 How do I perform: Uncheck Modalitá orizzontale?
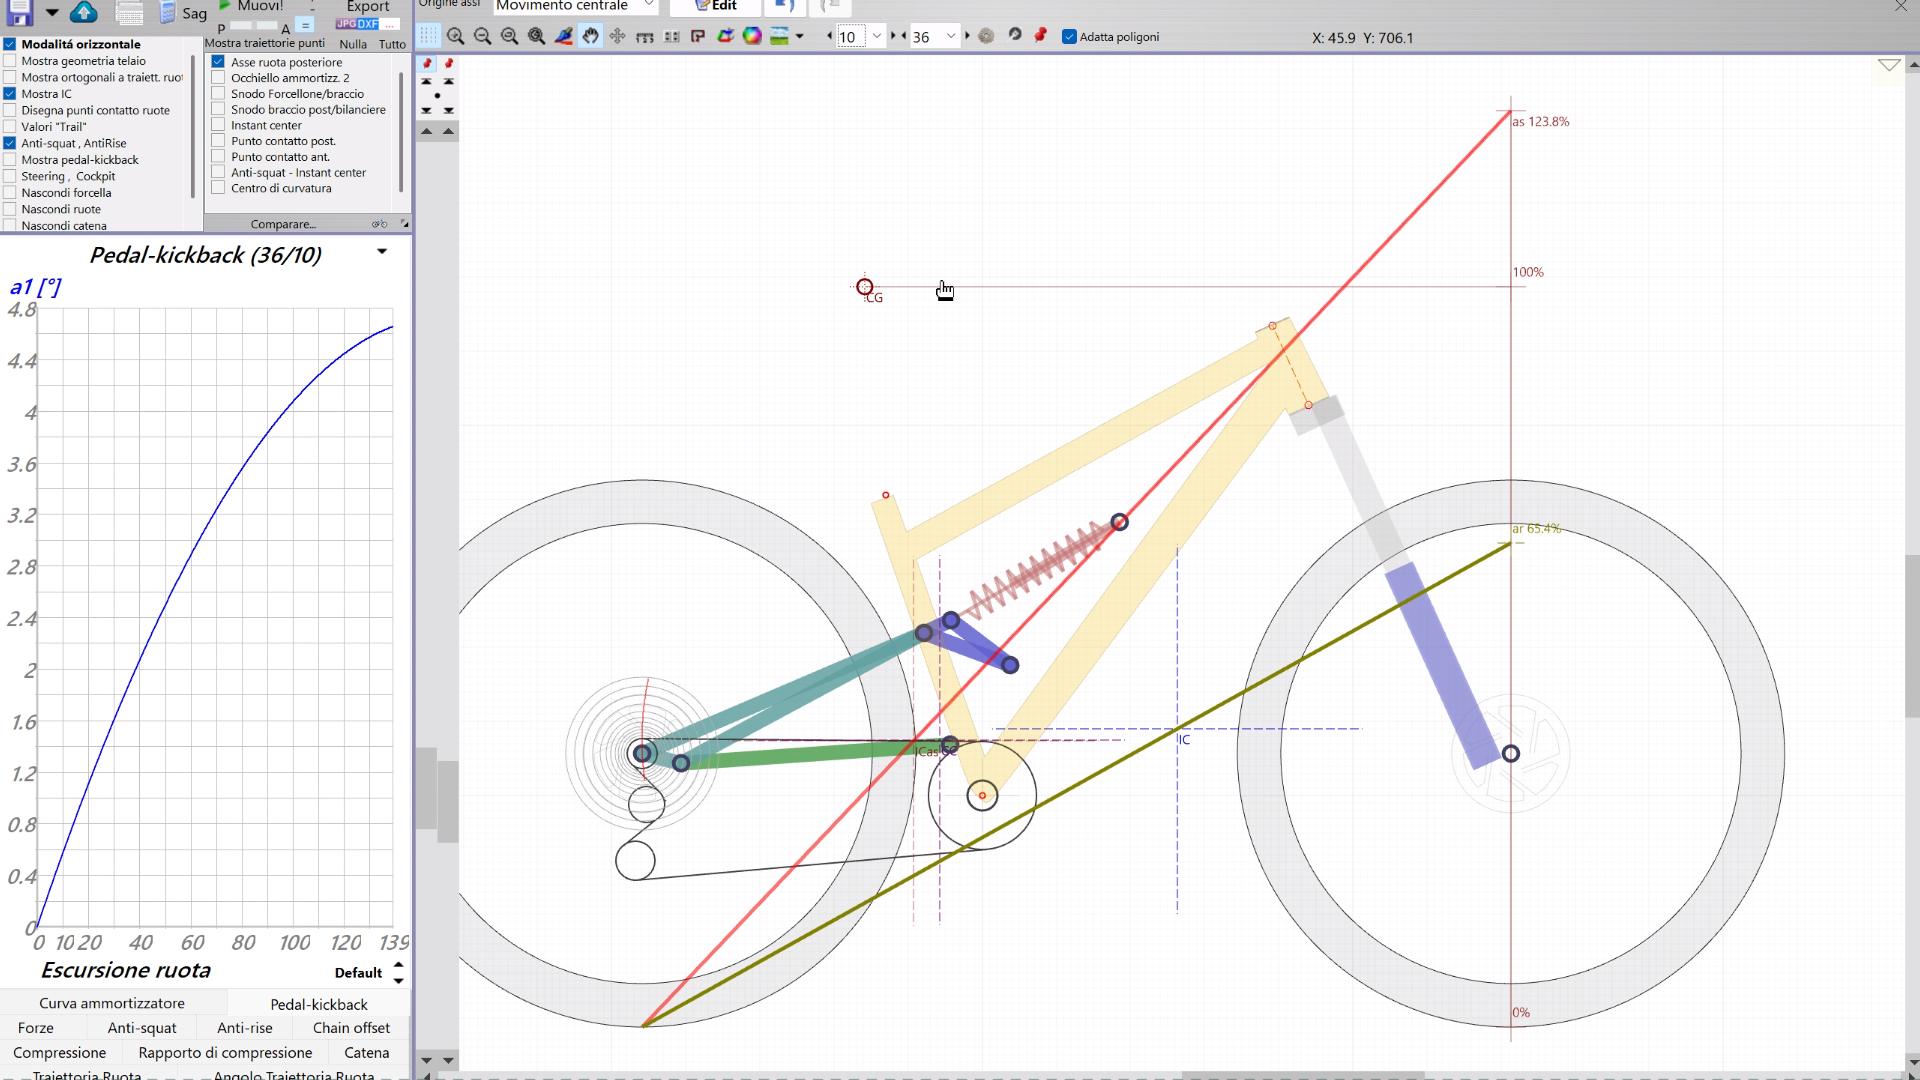tap(10, 44)
